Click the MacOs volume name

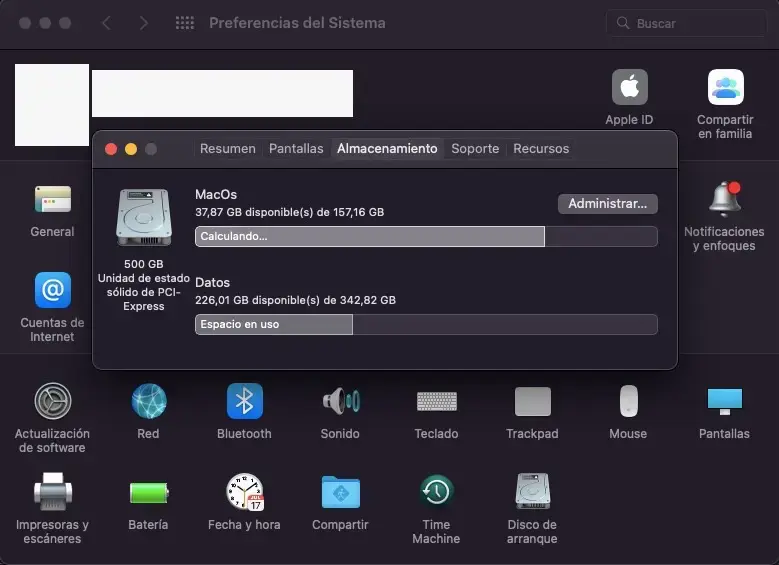tap(216, 195)
